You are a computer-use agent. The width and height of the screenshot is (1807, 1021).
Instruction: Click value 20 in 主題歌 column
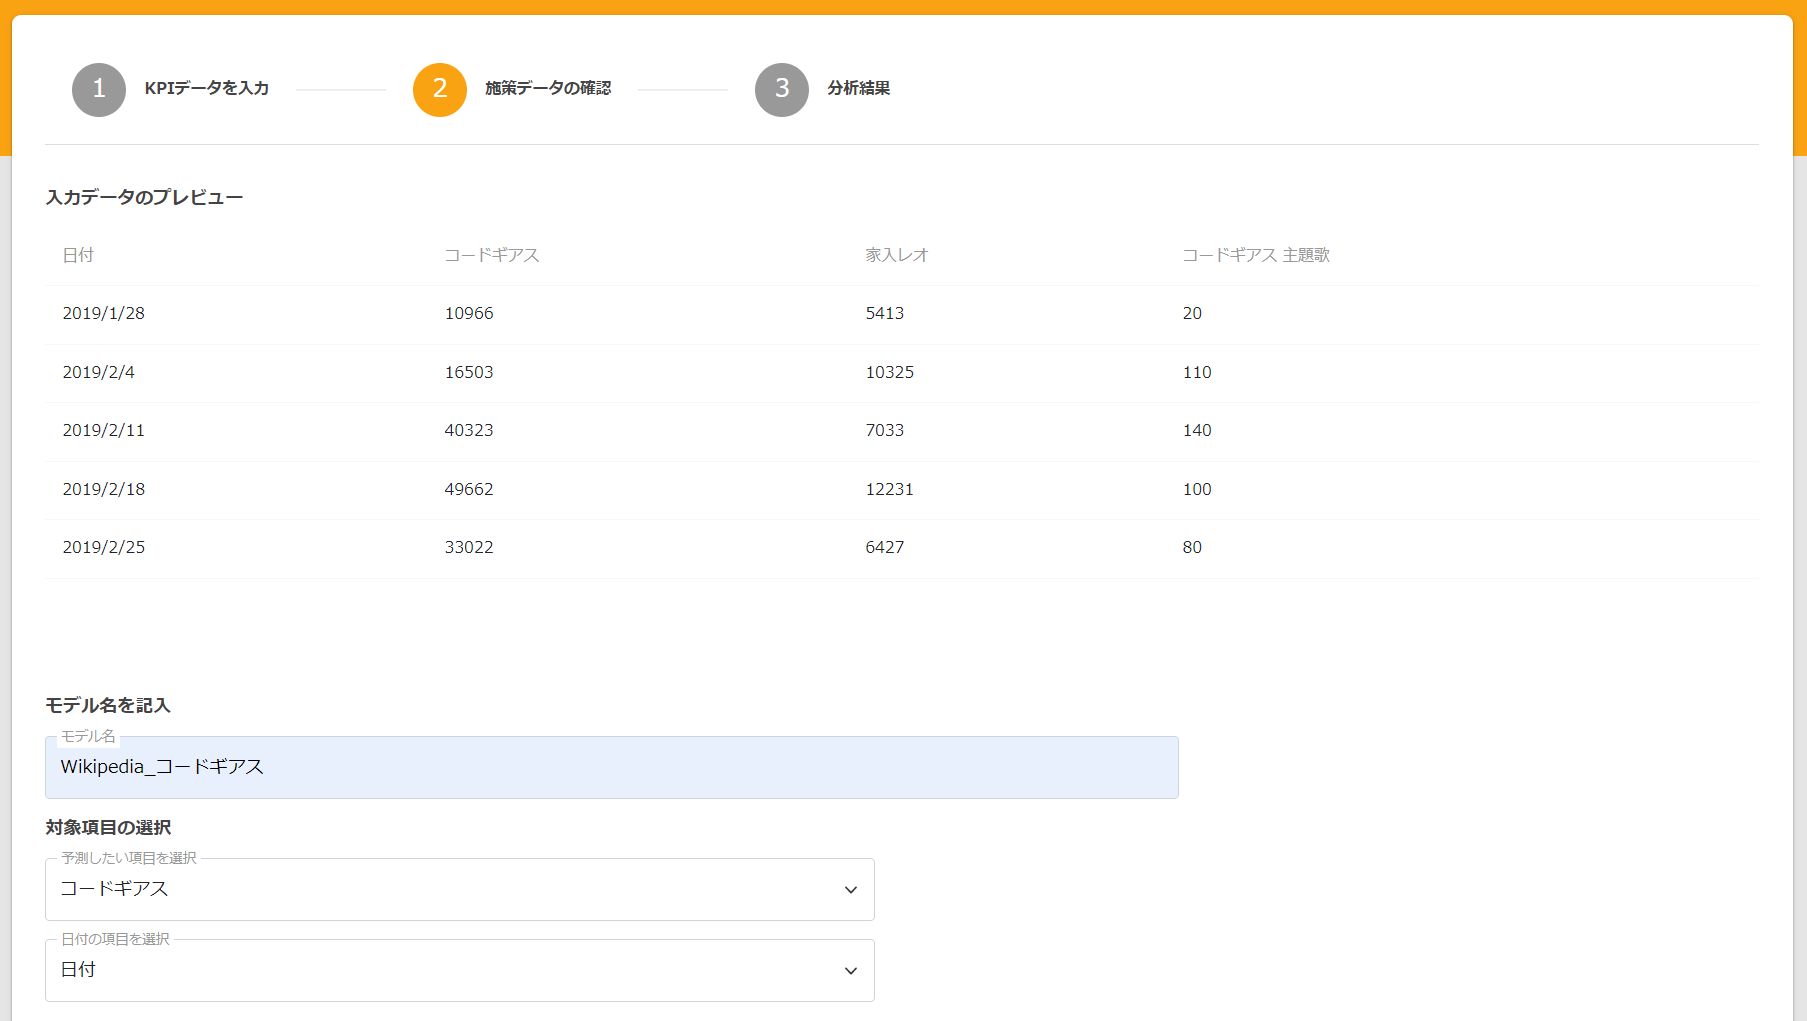(1192, 313)
